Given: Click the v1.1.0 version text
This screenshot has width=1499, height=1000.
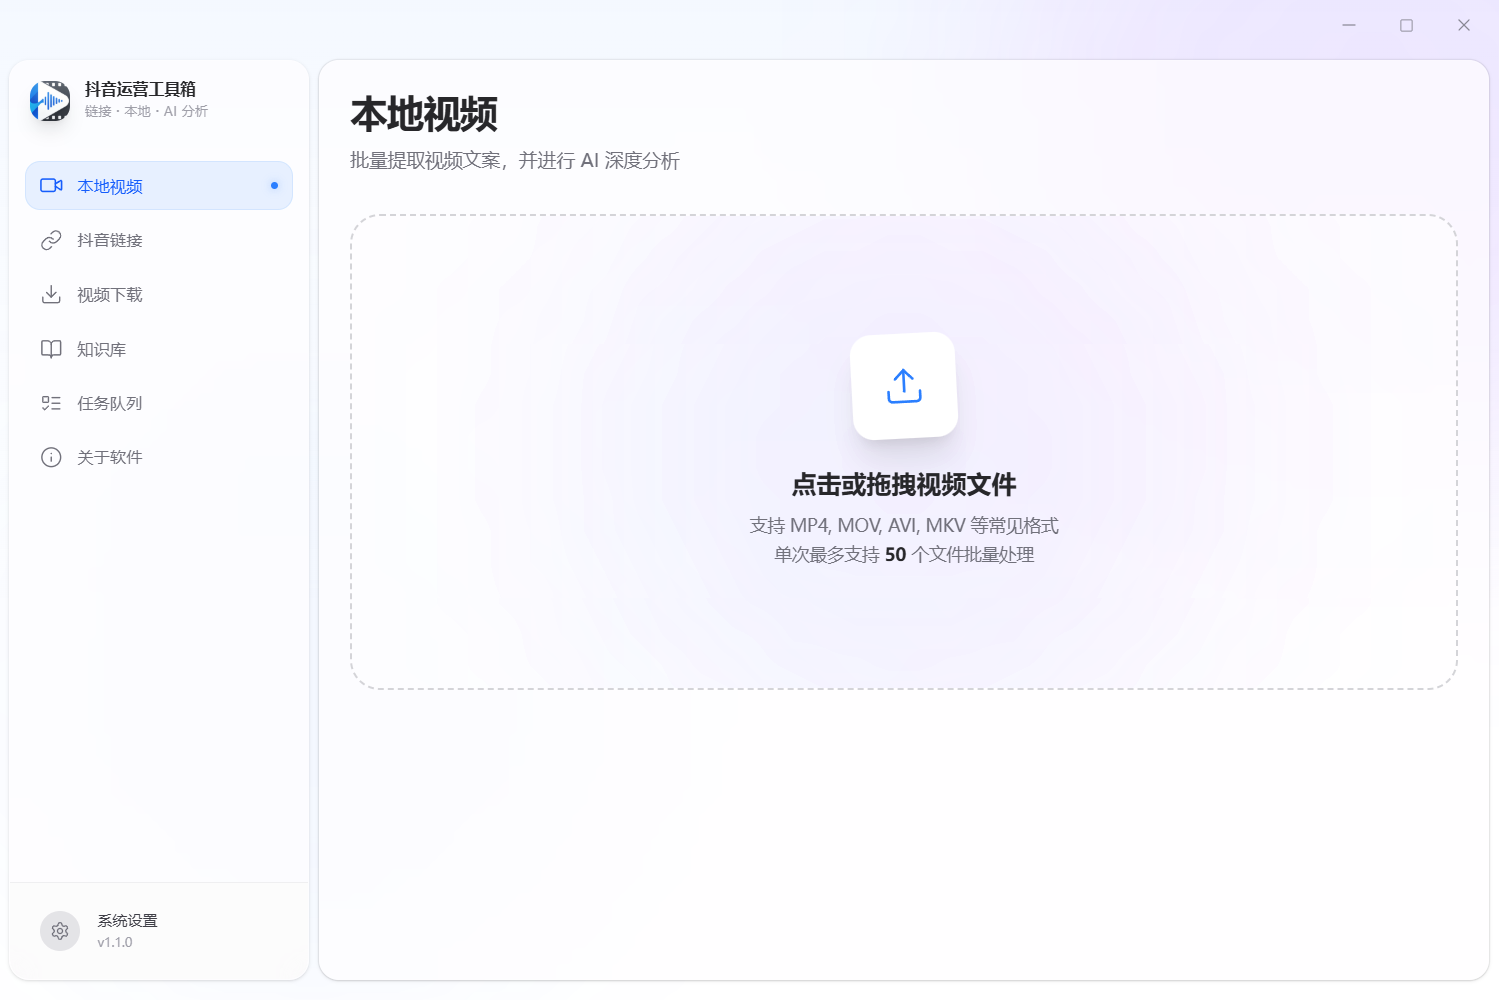Looking at the screenshot, I should point(115,942).
